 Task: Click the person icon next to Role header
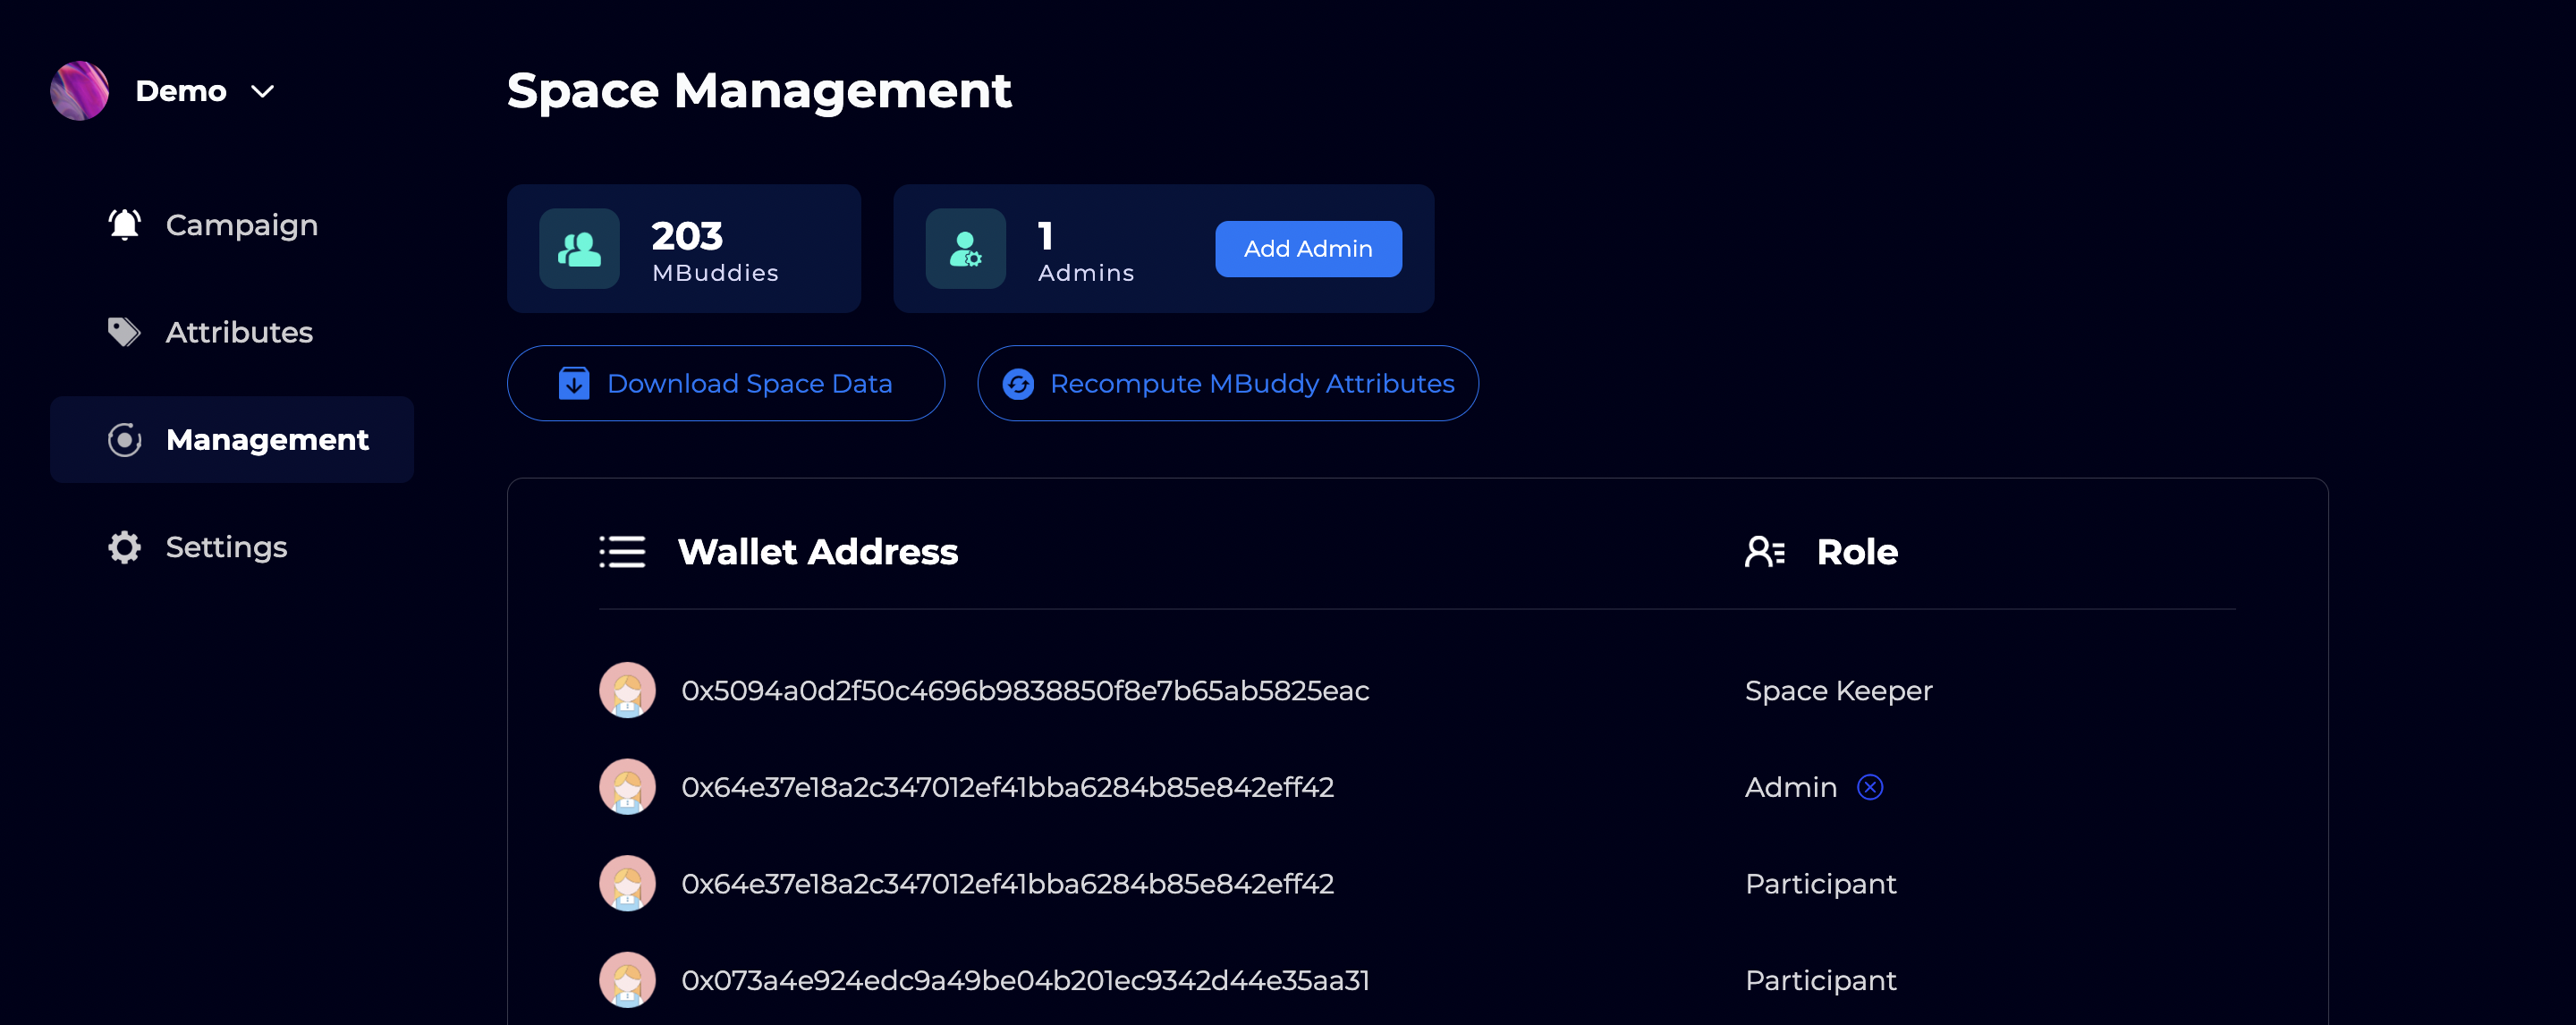[1764, 551]
